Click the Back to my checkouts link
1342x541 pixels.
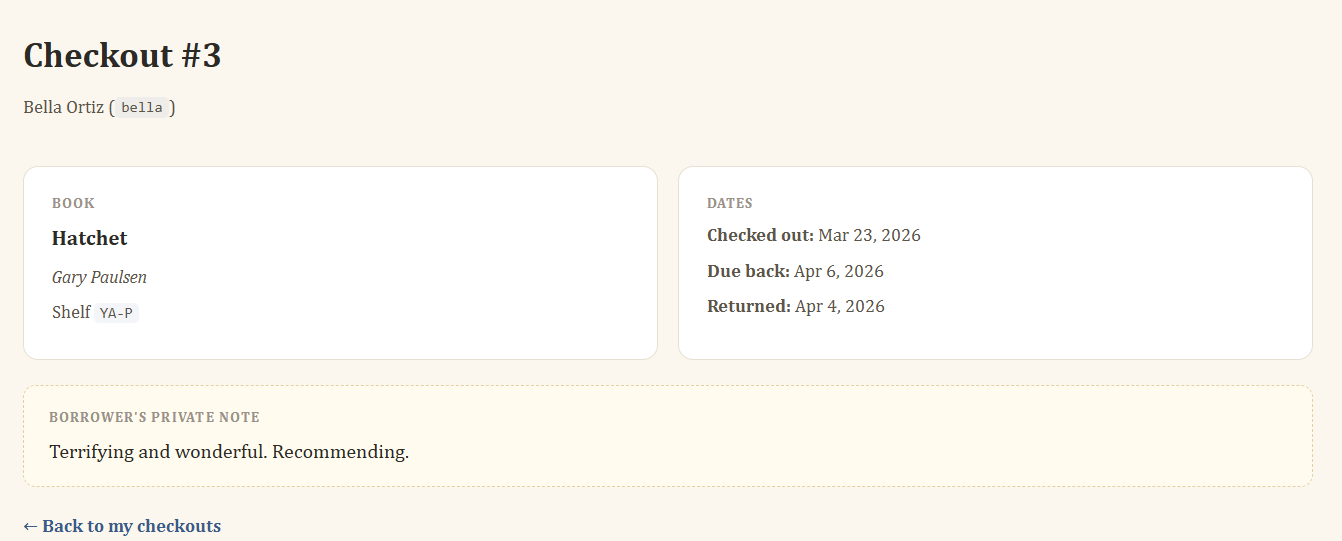pos(131,526)
